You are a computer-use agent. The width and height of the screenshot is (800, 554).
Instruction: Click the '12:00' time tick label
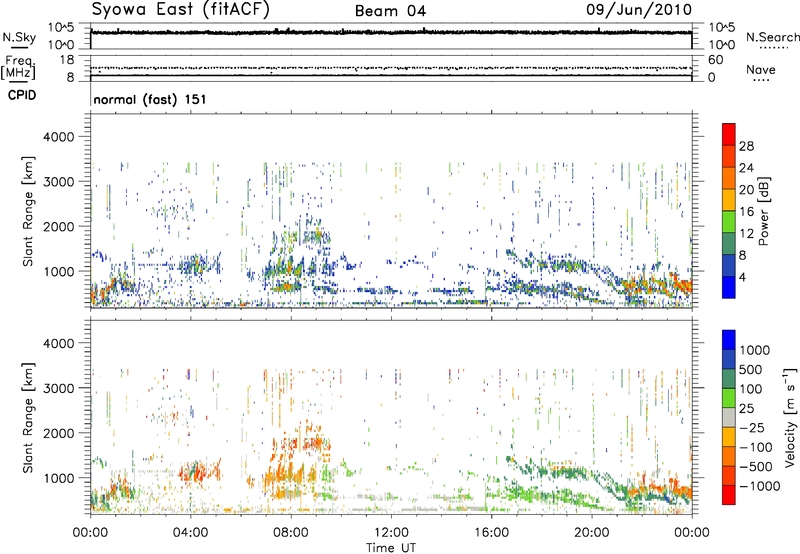click(x=391, y=533)
